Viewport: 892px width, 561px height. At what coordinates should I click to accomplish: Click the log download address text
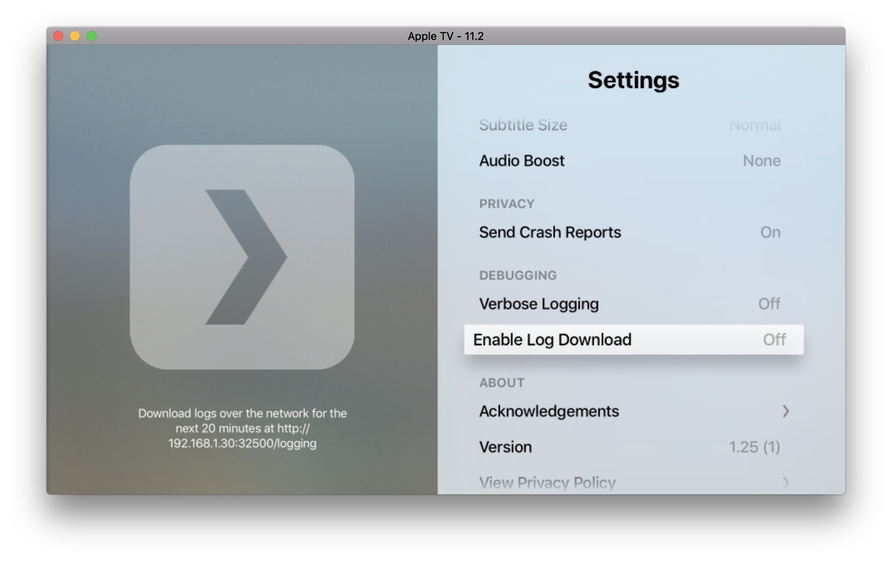[242, 428]
